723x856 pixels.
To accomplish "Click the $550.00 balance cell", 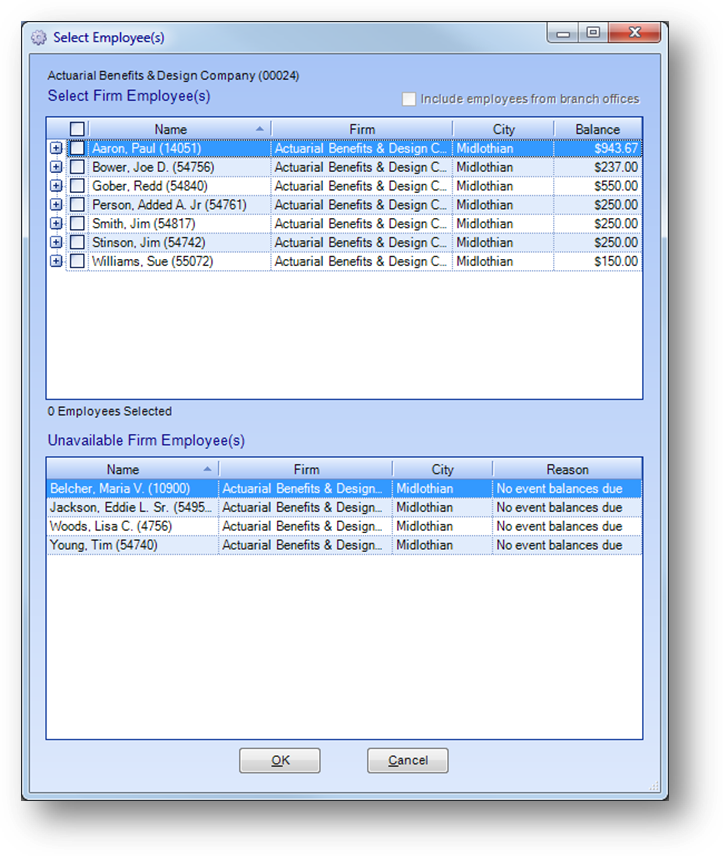I will pos(598,186).
